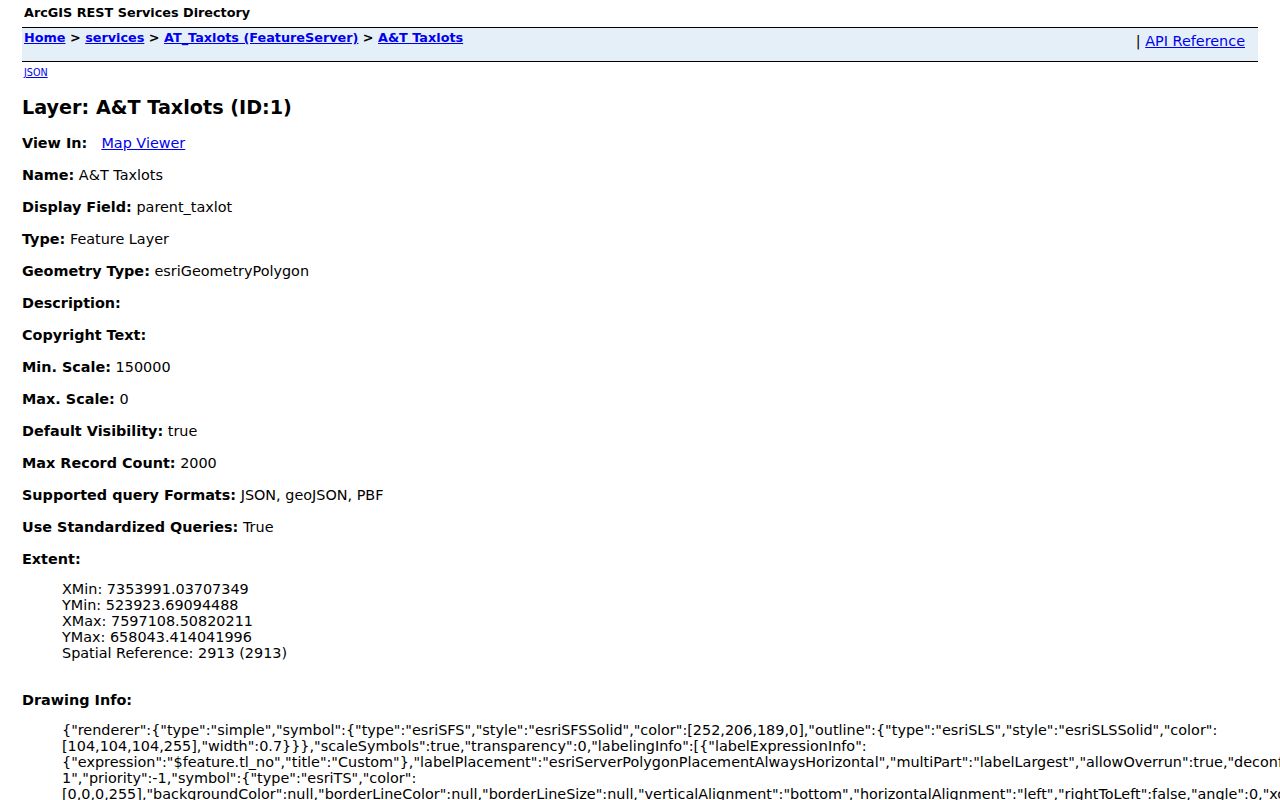
Task: Click the 'Use Standardized Queries: True' text
Action: (x=147, y=527)
